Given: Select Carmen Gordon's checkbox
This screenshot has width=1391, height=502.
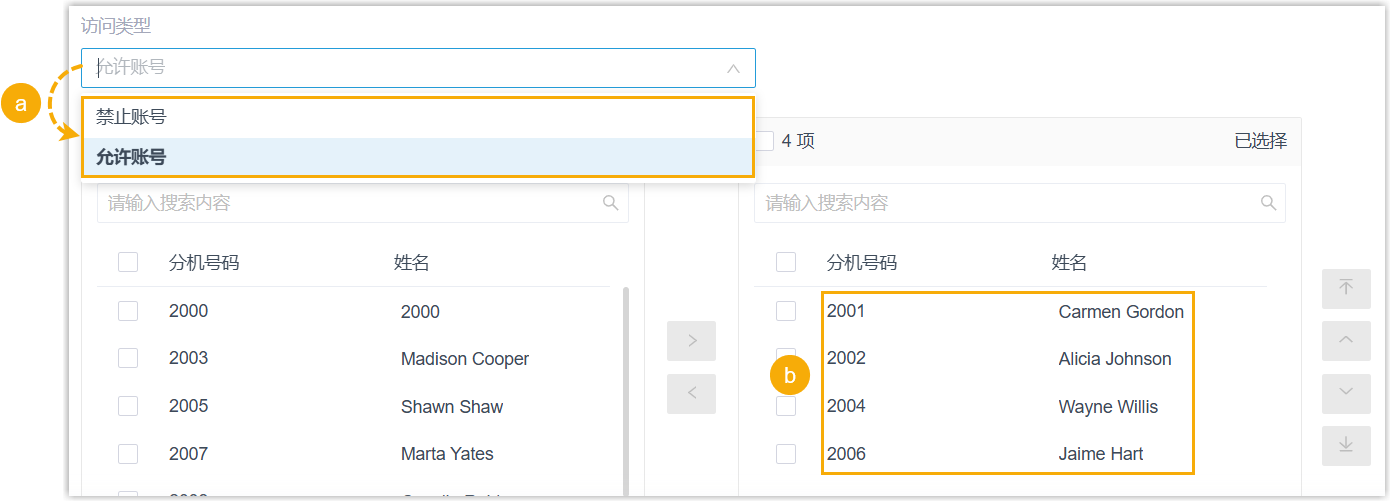Looking at the screenshot, I should pos(786,311).
